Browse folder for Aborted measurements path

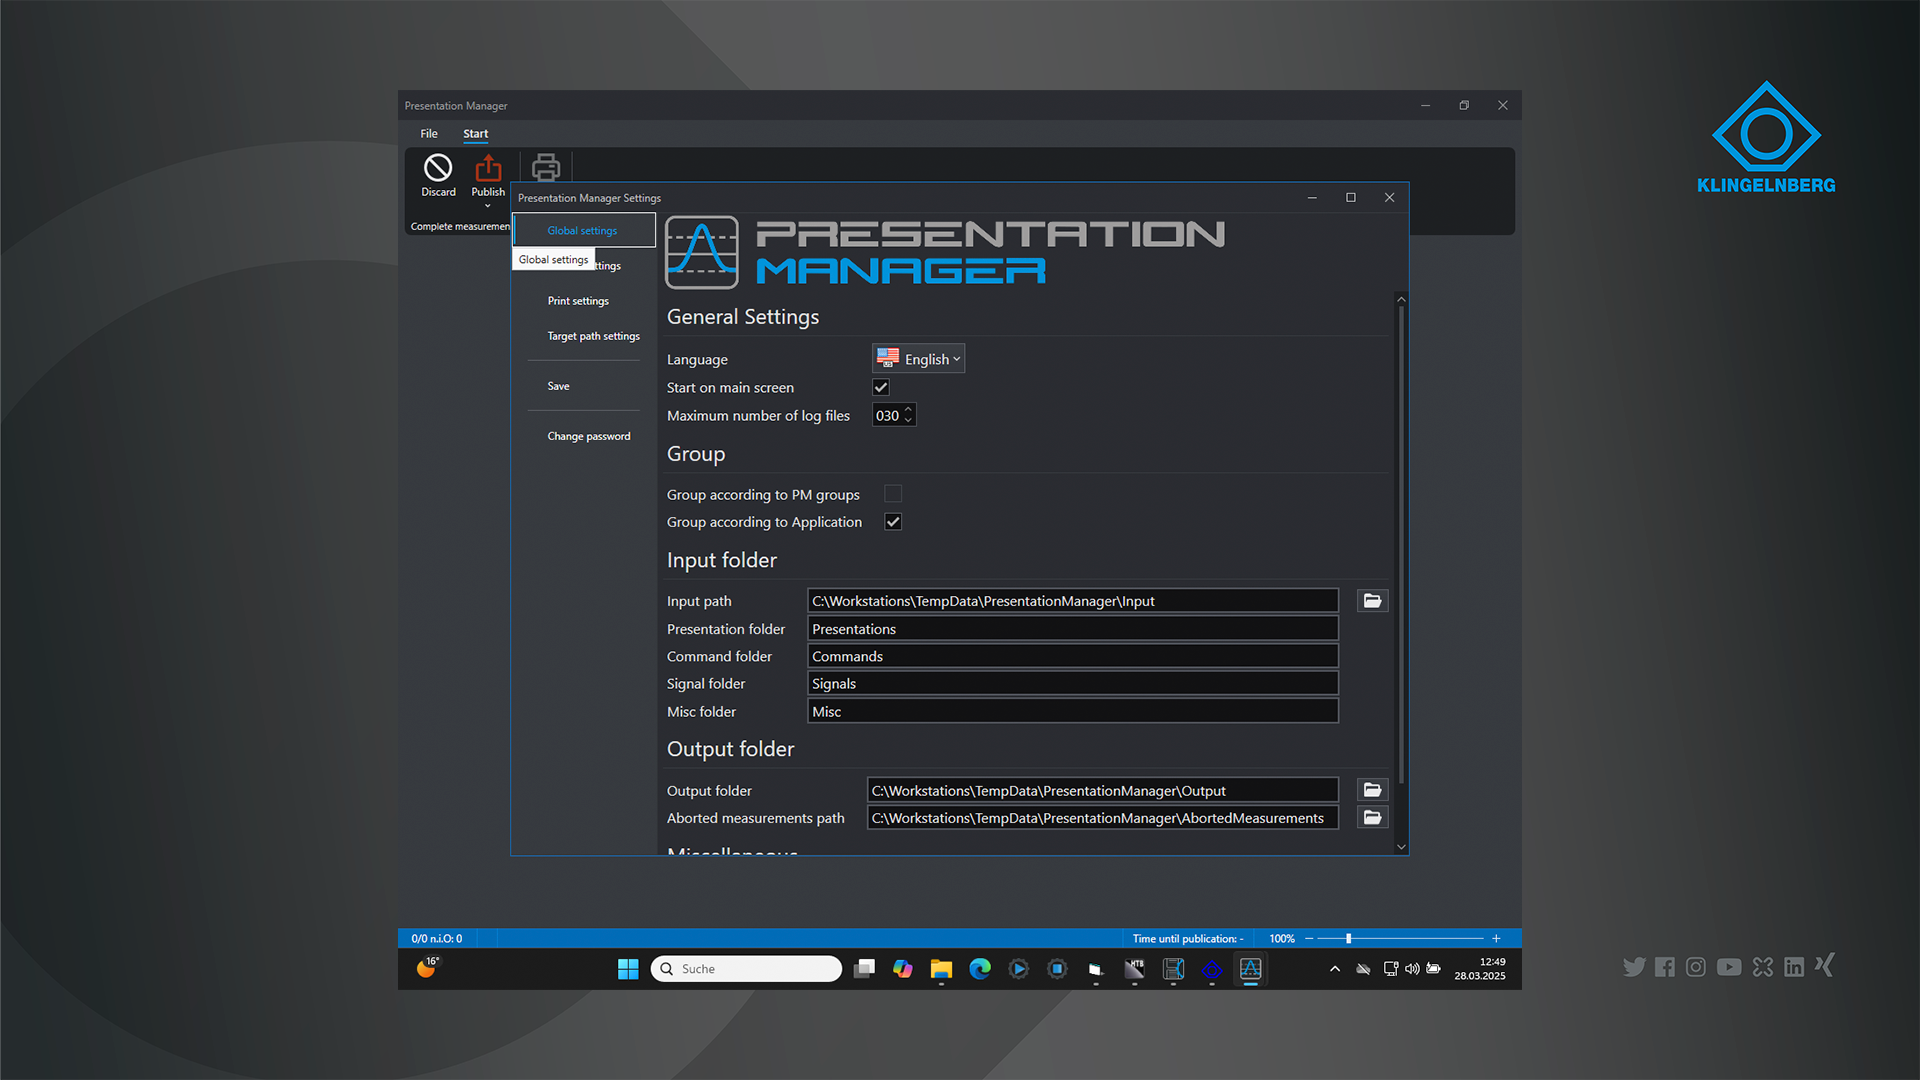1373,818
